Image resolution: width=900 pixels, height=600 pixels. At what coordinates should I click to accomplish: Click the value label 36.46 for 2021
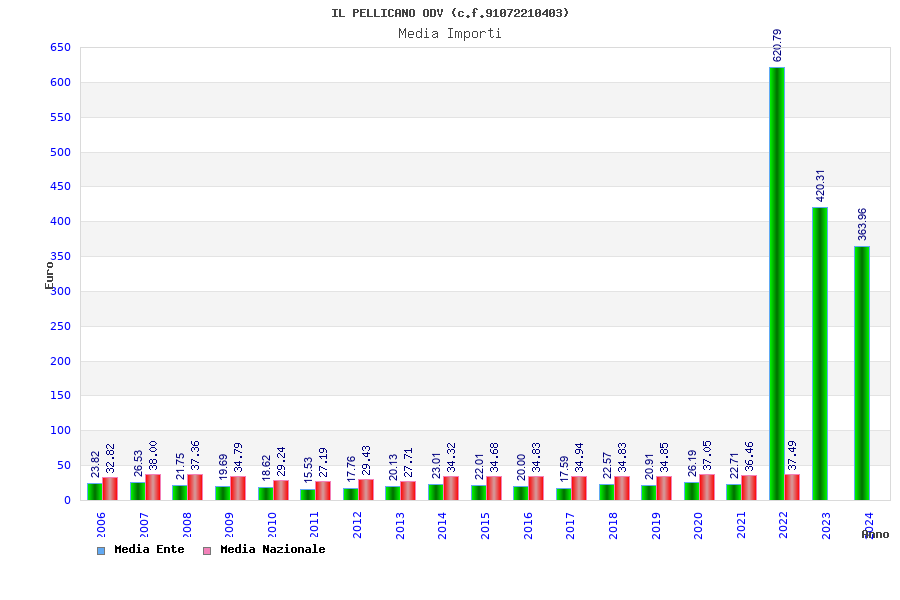(x=749, y=456)
